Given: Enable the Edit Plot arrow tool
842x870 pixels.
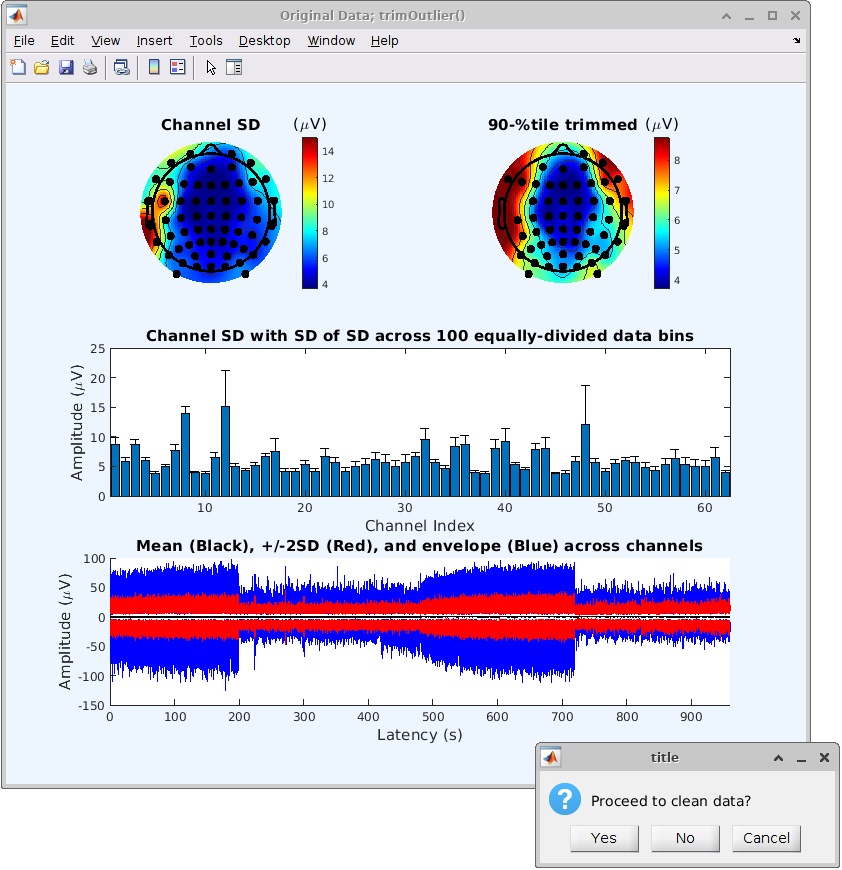Looking at the screenshot, I should click(210, 68).
